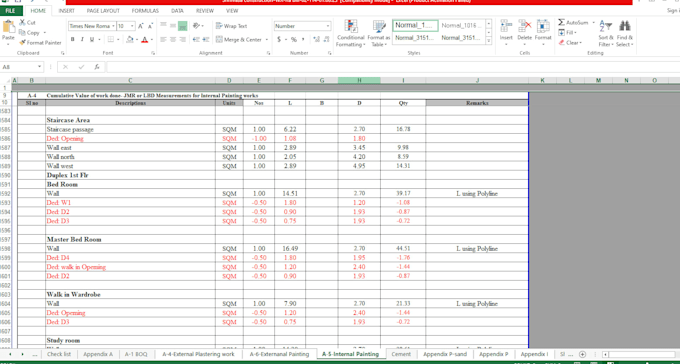Apply Comma Style number format

(x=303, y=39)
